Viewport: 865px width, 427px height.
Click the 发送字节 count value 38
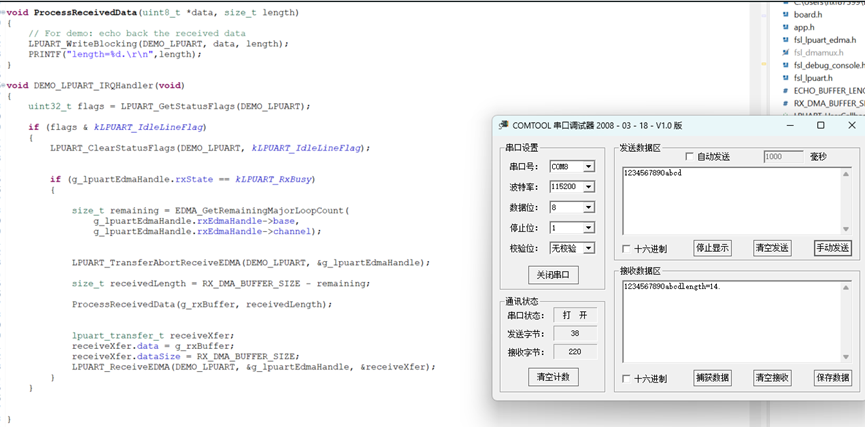point(575,334)
